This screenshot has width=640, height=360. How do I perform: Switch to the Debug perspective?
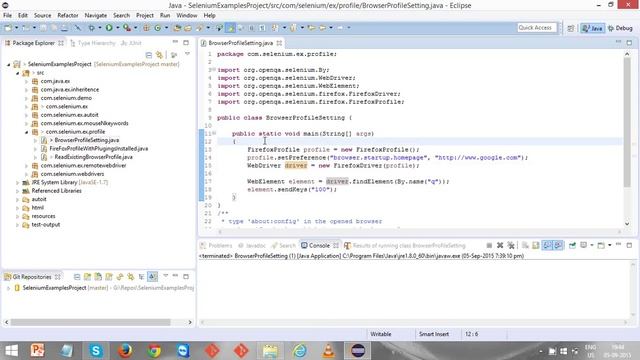(x=620, y=28)
